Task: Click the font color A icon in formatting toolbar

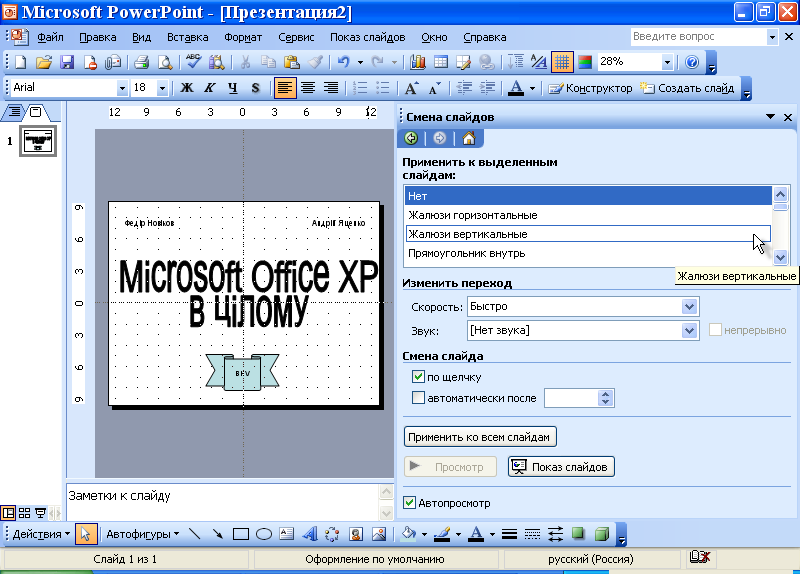Action: (516, 88)
